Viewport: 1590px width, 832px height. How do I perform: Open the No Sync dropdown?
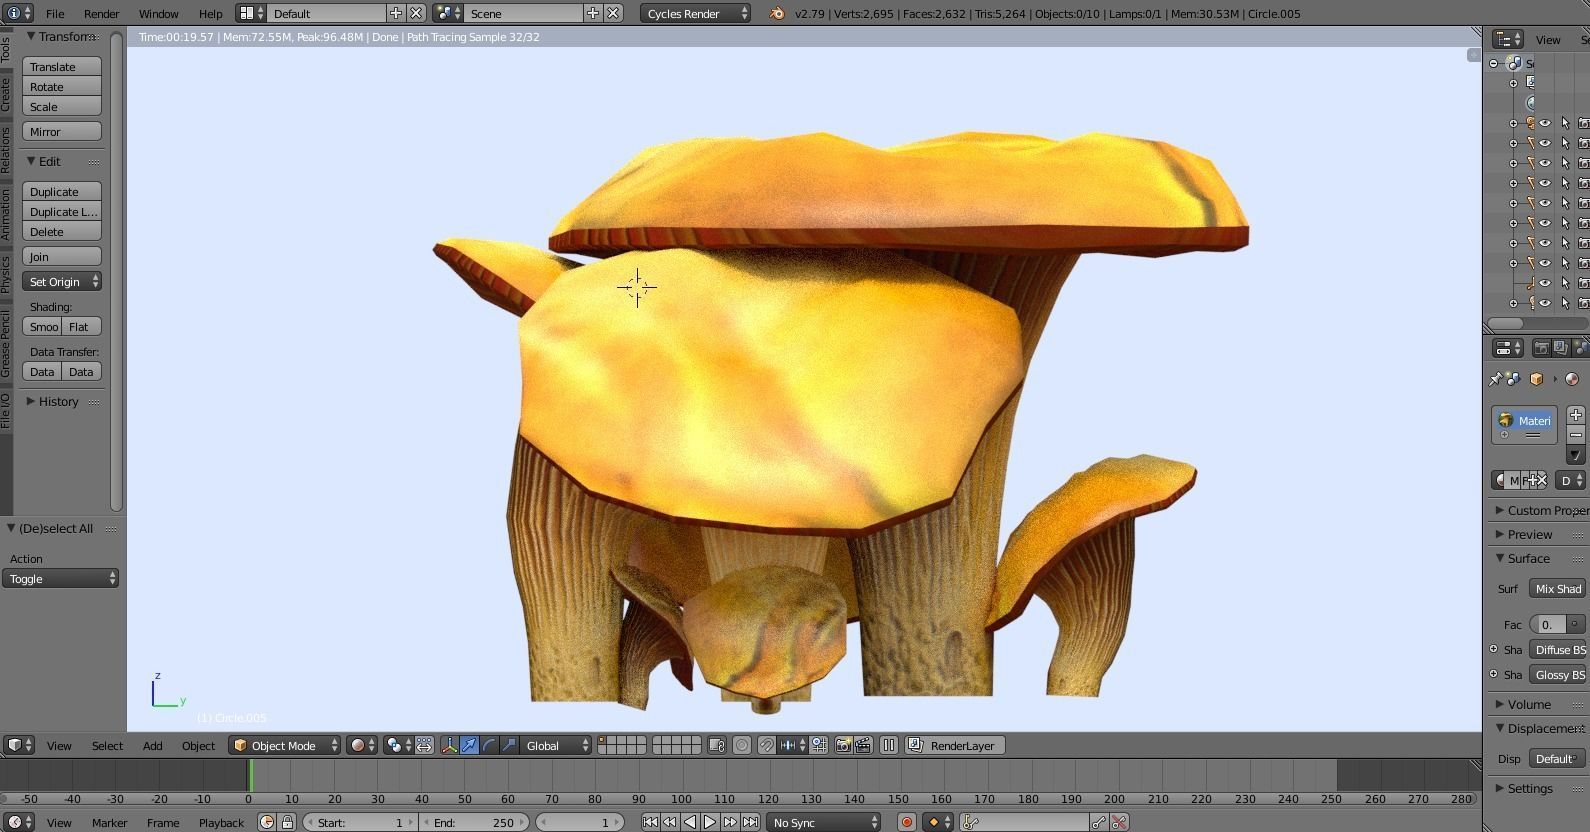coord(824,822)
